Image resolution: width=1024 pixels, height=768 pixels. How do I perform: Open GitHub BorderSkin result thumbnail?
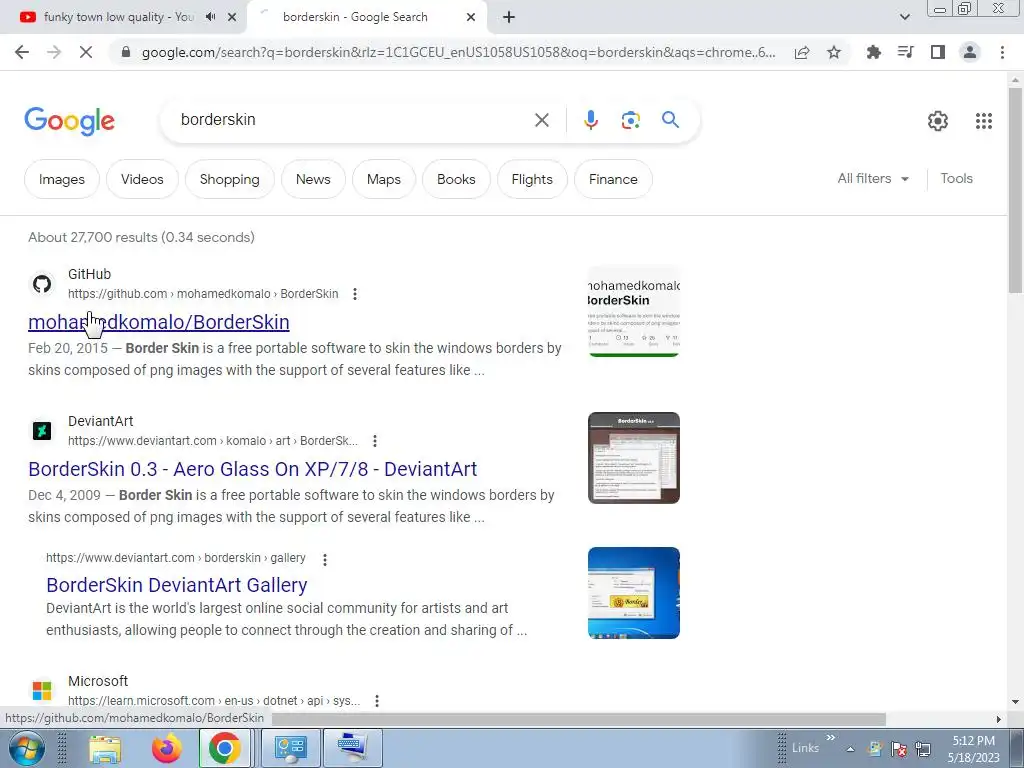[633, 311]
